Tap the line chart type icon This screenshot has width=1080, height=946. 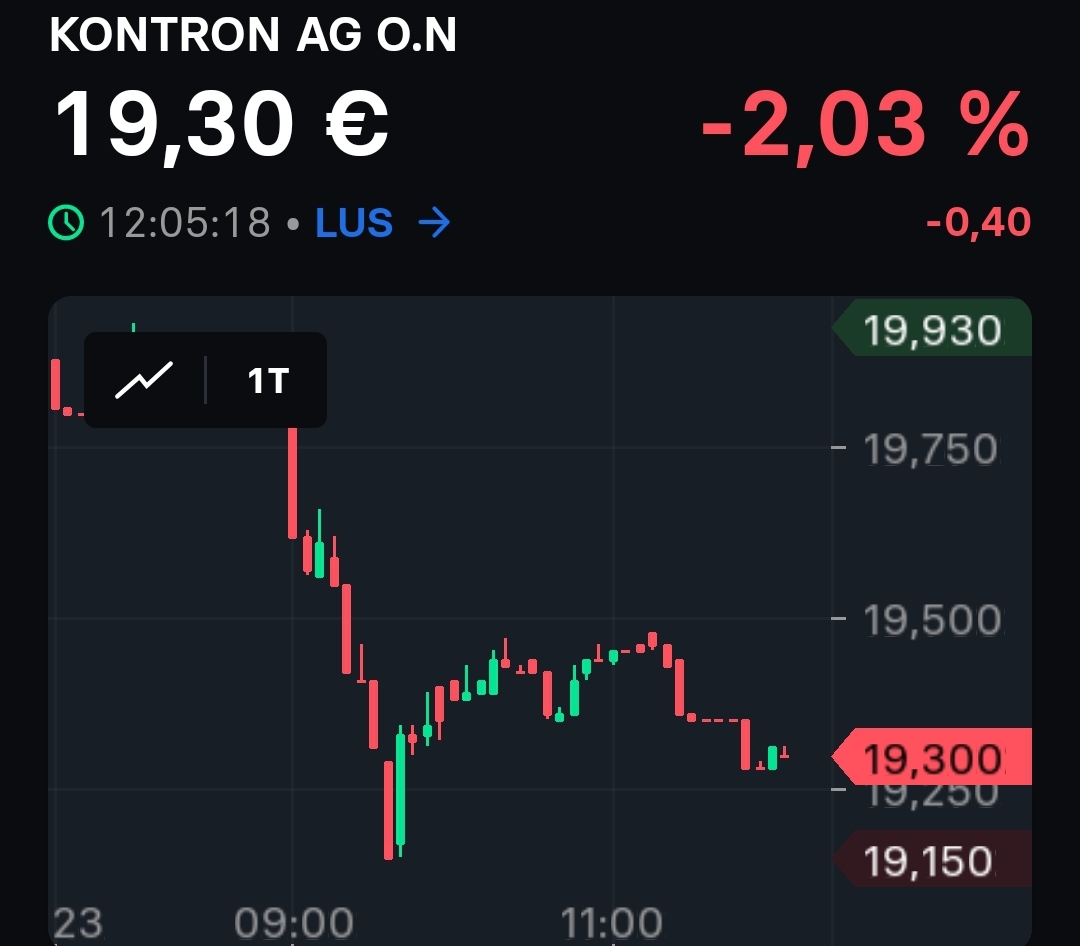coord(144,380)
